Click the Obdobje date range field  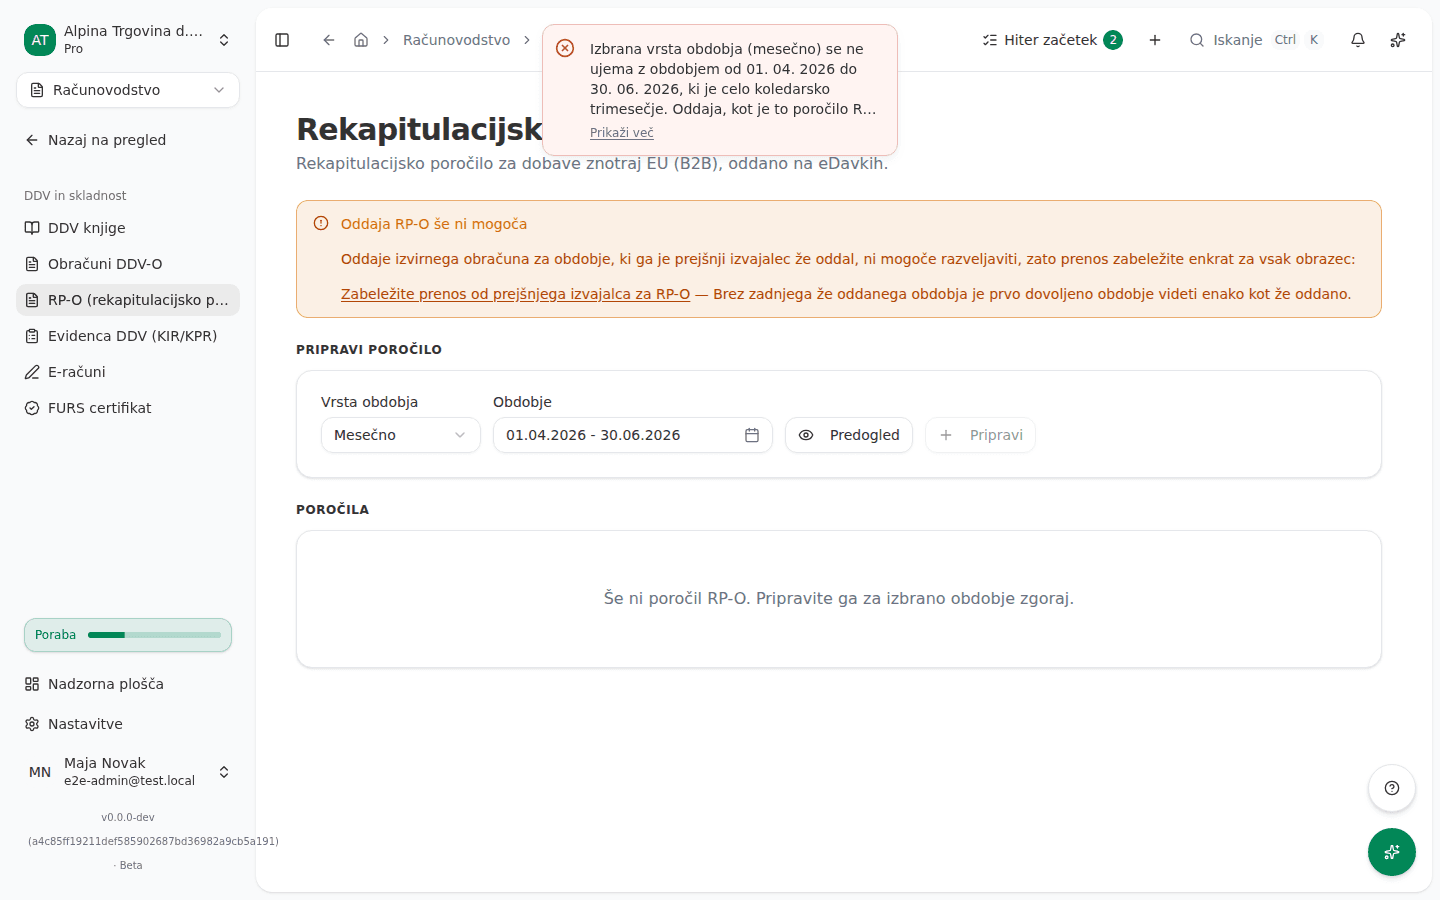633,435
